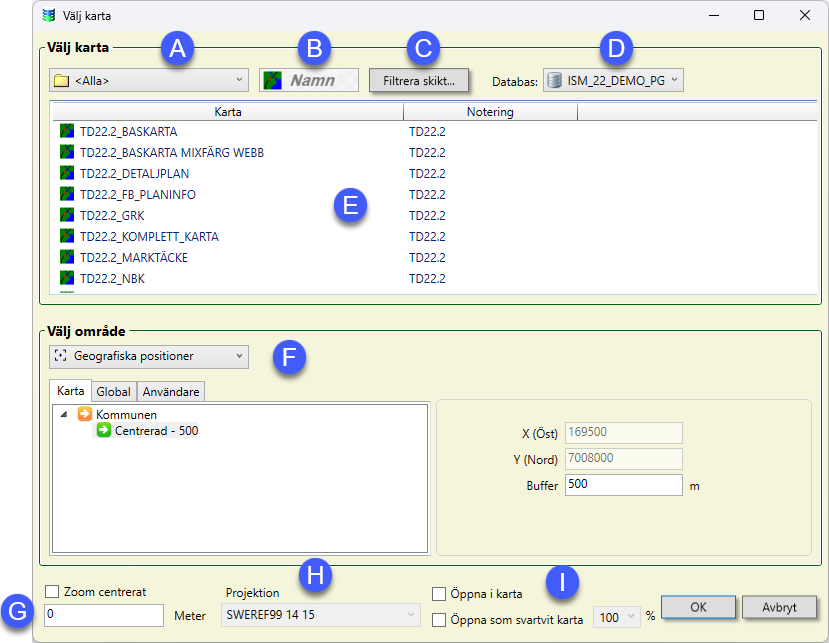Screen dimensions: 829x643
Task: Click the map icon next to TD22.2_MARKTÄCKE
Action: coord(67,257)
